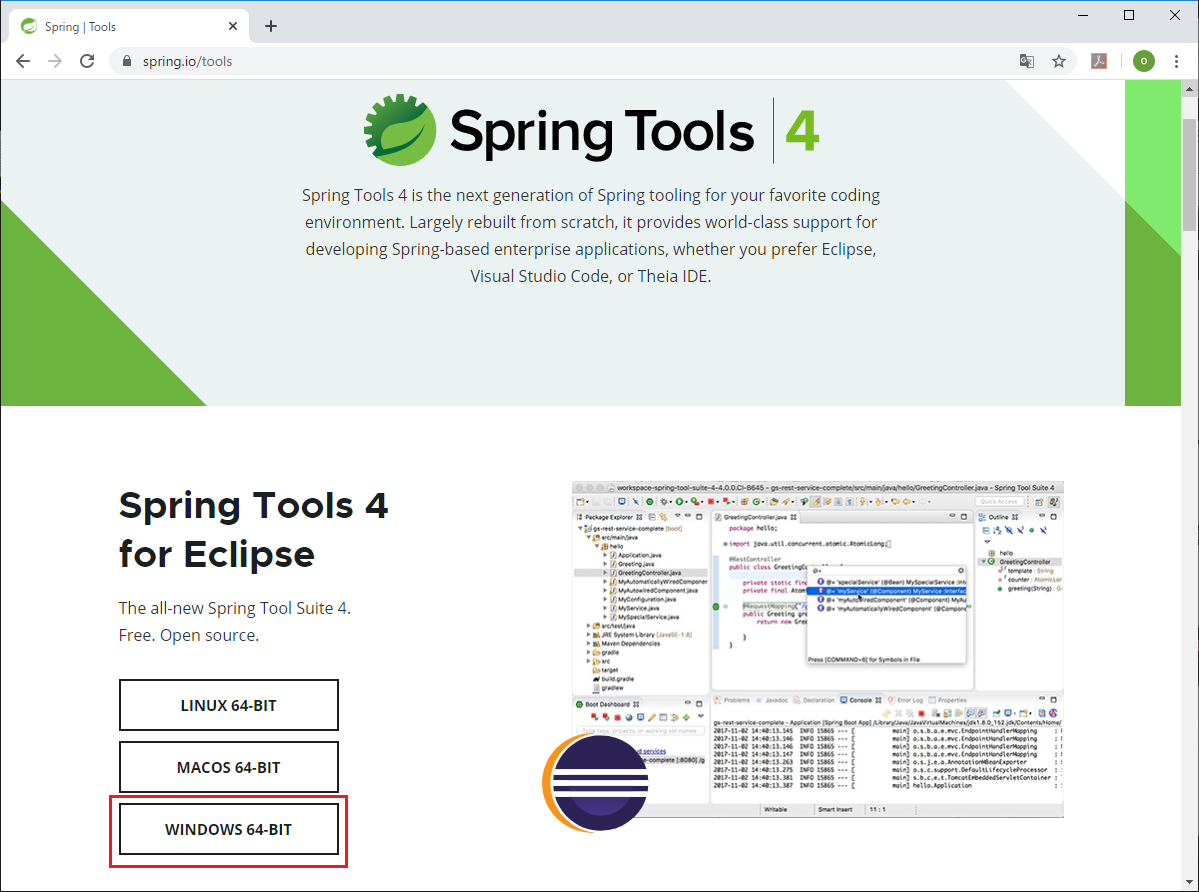Viewport: 1199px width, 892px height.
Task: Open a new browser tab
Action: point(271,26)
